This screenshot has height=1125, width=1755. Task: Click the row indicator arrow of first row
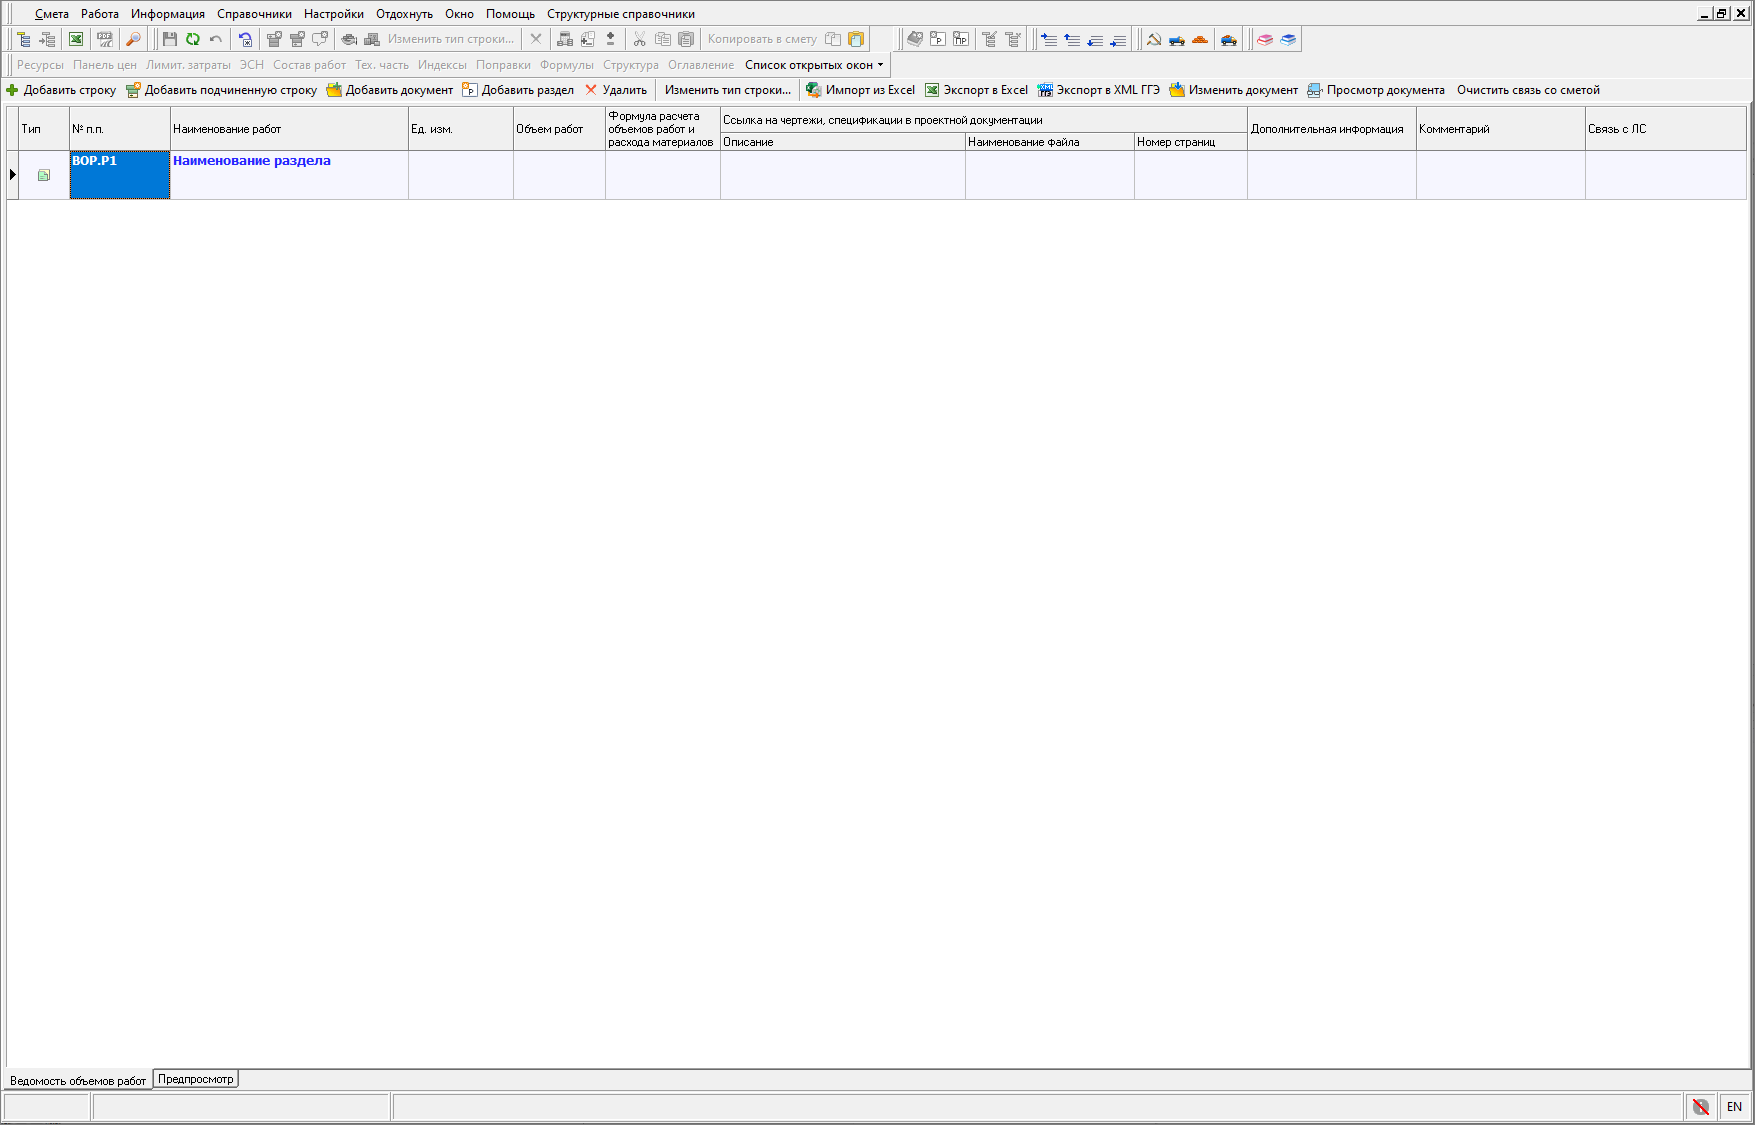point(13,175)
